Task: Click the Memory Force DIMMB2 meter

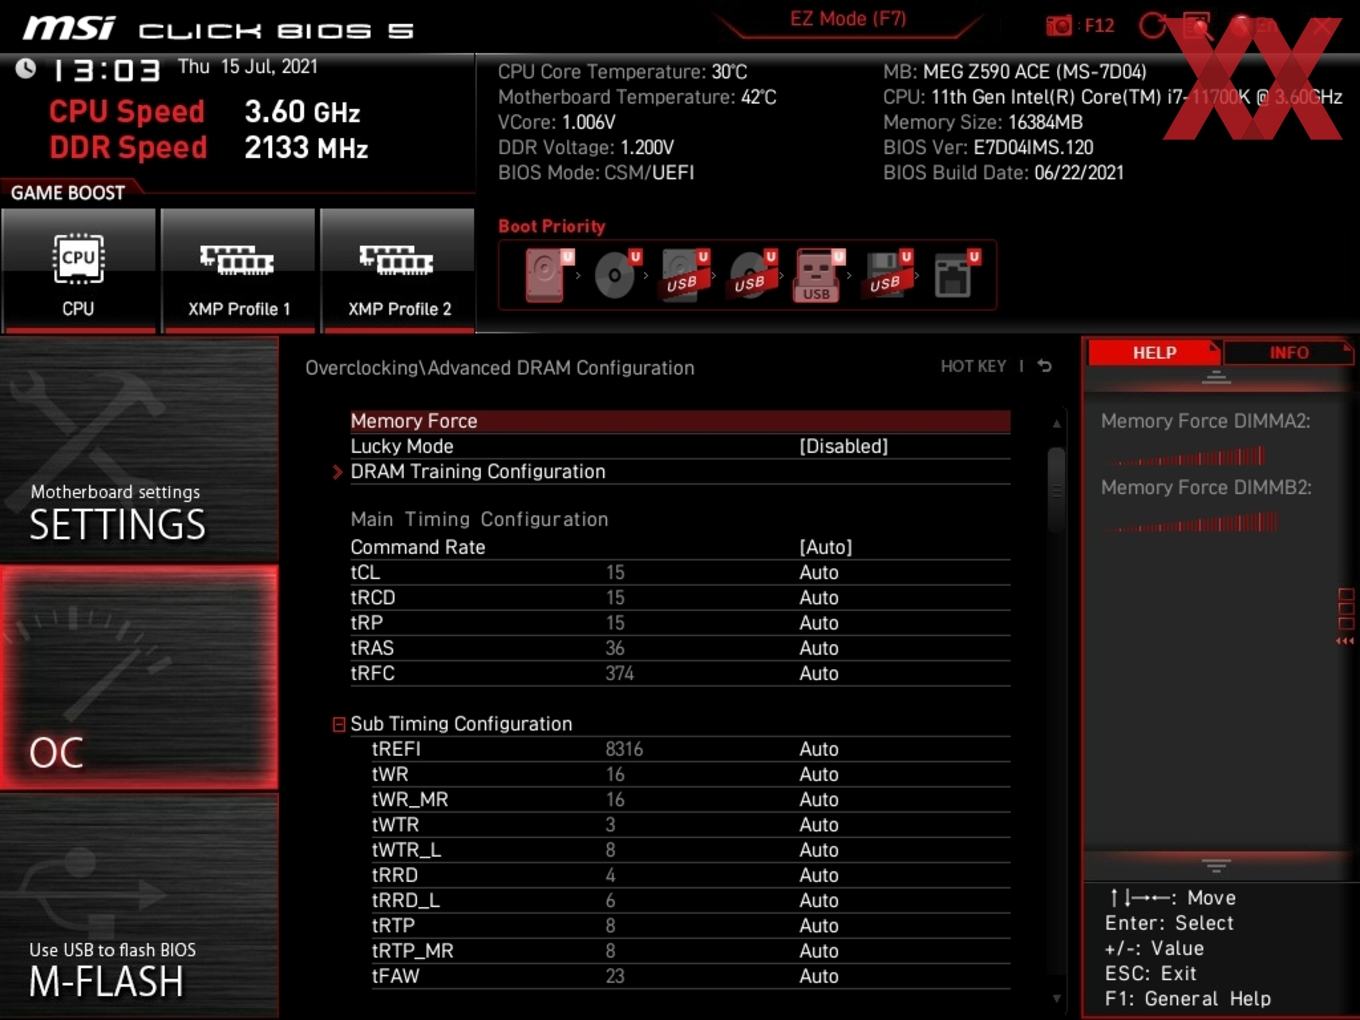Action: coord(1194,522)
